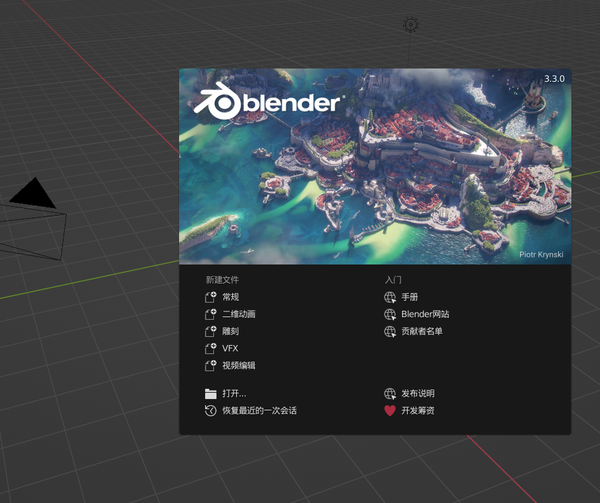Viewport: 600px width, 503px height.
Task: Click the globe icon beside 手册
Action: click(390, 297)
